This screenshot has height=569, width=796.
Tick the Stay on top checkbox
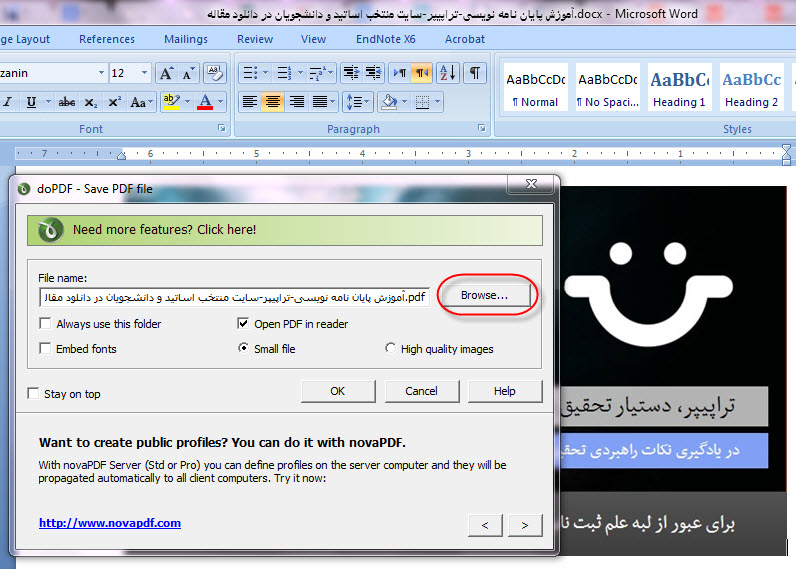34,394
